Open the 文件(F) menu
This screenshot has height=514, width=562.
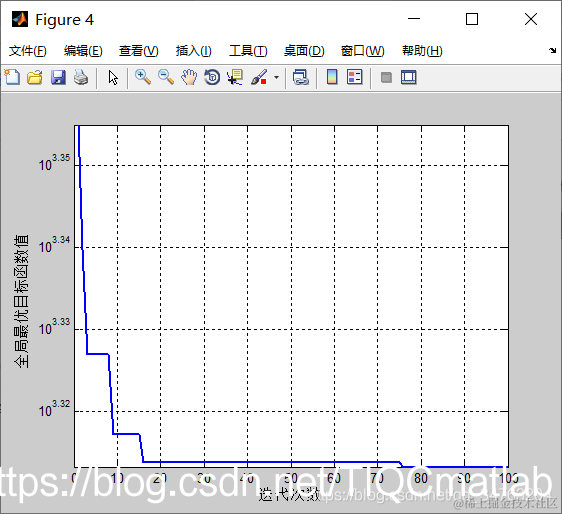point(28,51)
